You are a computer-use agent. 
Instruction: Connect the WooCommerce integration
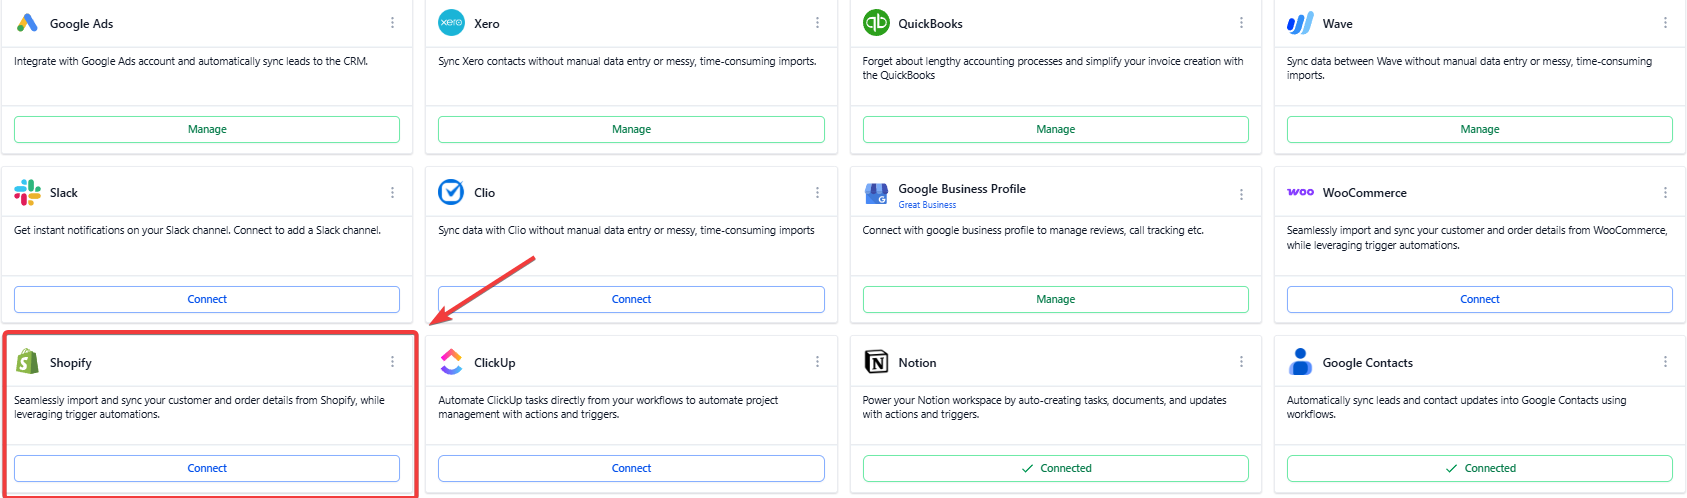(1479, 299)
